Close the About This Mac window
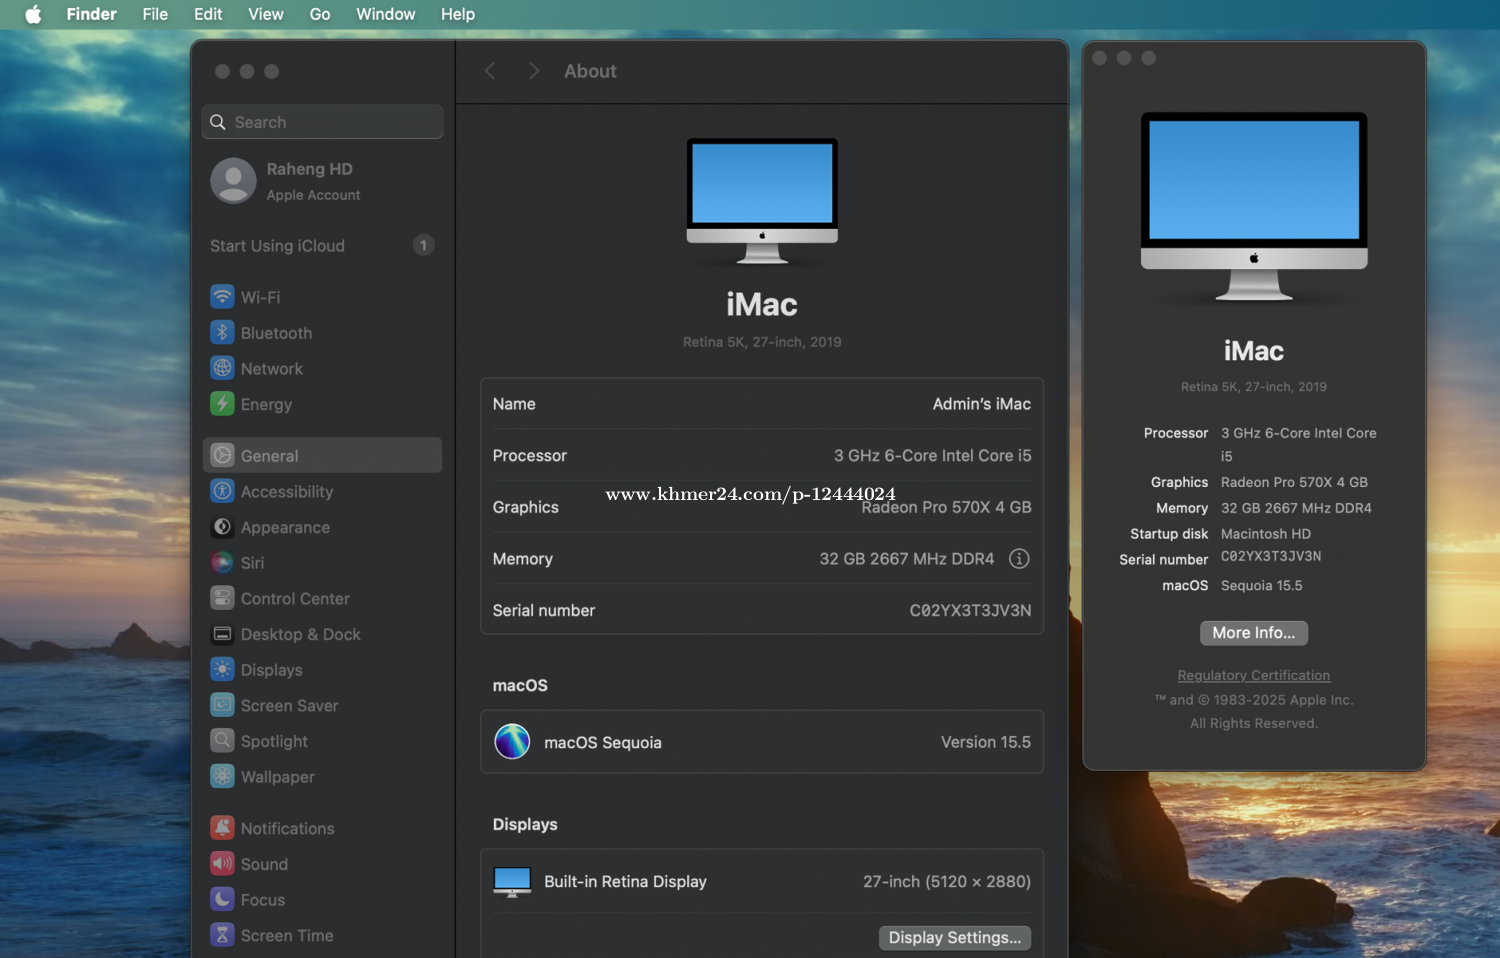Viewport: 1500px width, 958px height. click(x=1100, y=58)
